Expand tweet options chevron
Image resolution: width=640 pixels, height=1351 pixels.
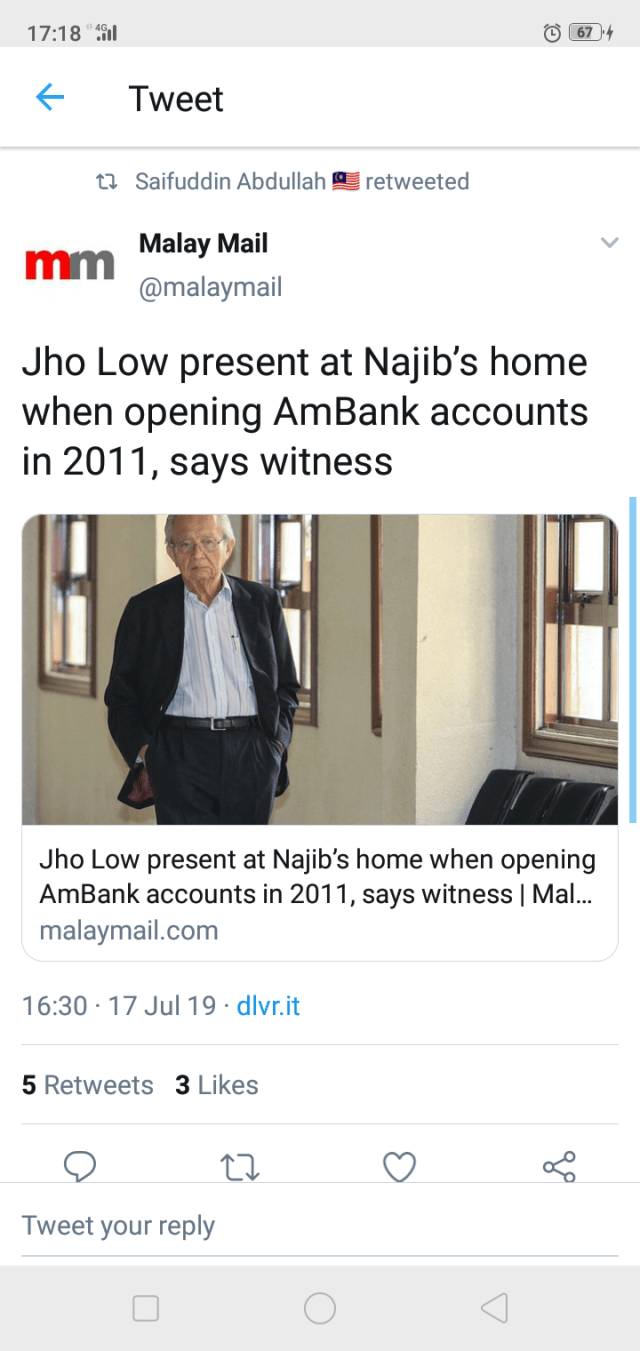[609, 242]
